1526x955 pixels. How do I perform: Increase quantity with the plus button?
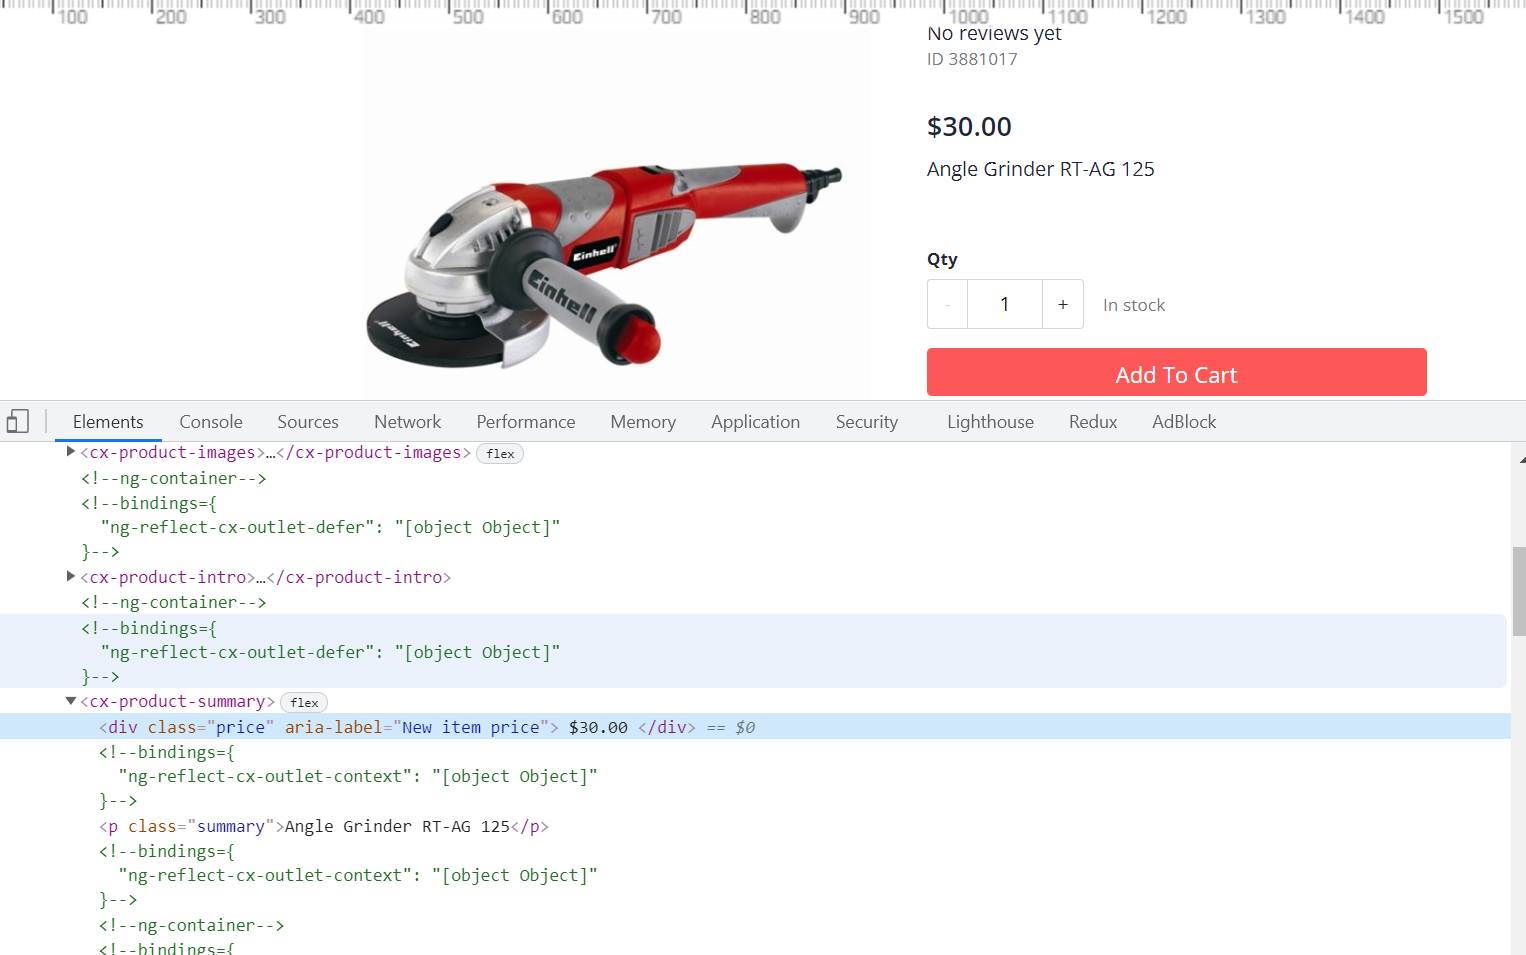(x=1063, y=304)
